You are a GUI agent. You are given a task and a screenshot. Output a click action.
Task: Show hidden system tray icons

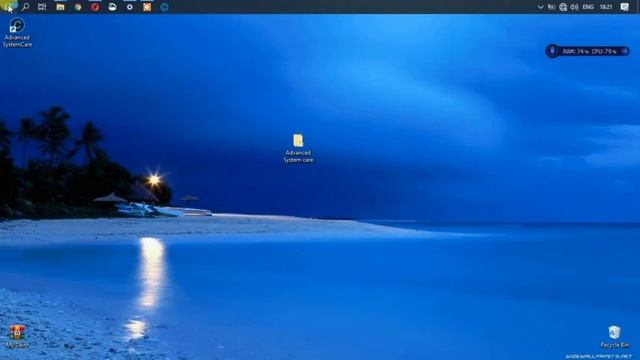(x=540, y=7)
